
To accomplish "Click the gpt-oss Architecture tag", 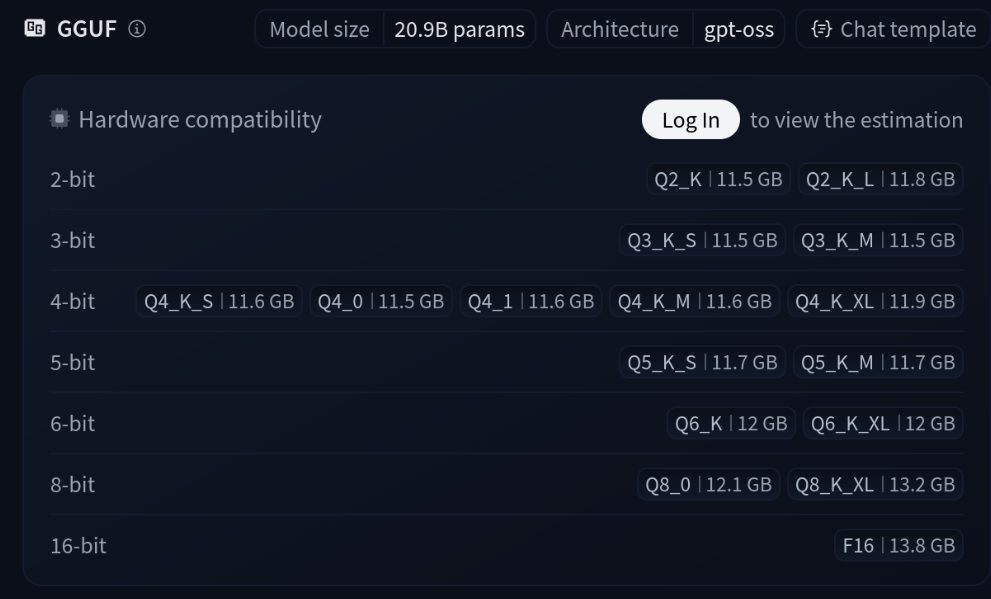I will pyautogui.click(x=738, y=29).
